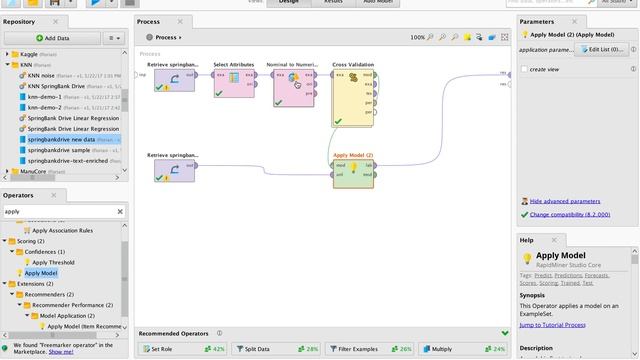Select springbankdrive new data in repository
The height and width of the screenshot is (360, 640).
(x=70, y=139)
